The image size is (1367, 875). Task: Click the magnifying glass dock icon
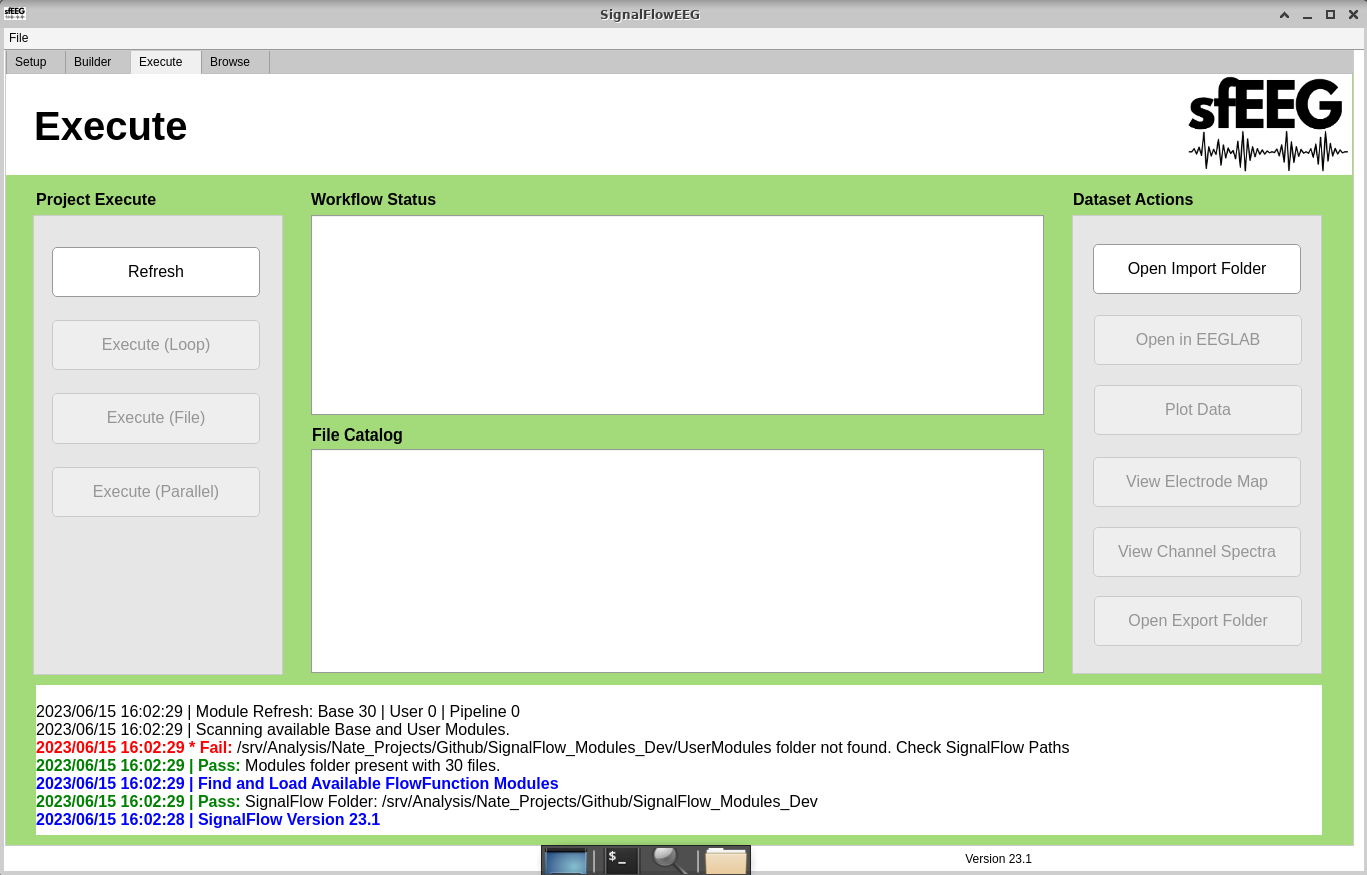[669, 860]
